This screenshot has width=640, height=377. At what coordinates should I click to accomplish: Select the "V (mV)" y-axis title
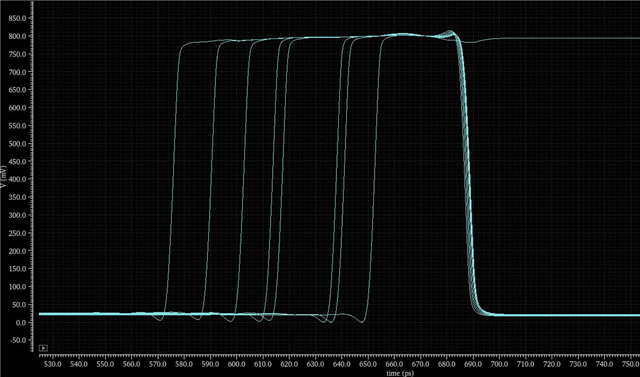click(3, 176)
